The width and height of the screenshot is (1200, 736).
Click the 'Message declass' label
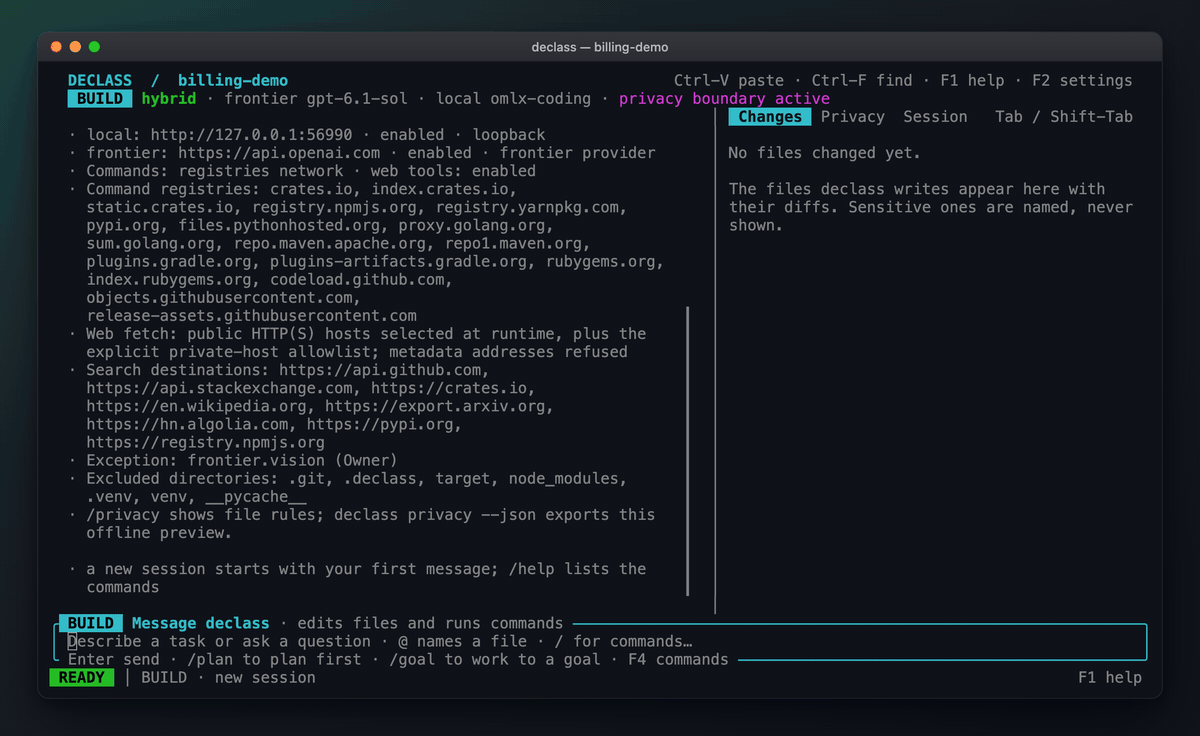coord(201,623)
